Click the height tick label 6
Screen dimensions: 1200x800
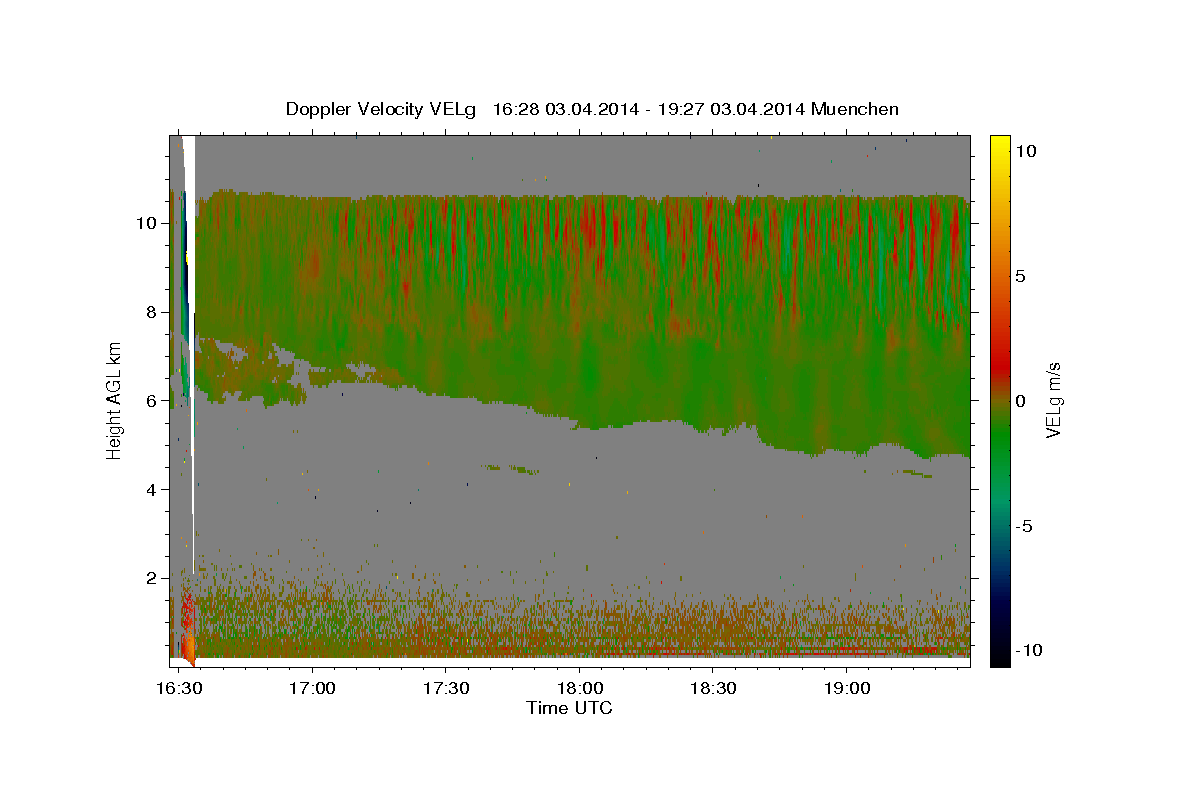(153, 401)
